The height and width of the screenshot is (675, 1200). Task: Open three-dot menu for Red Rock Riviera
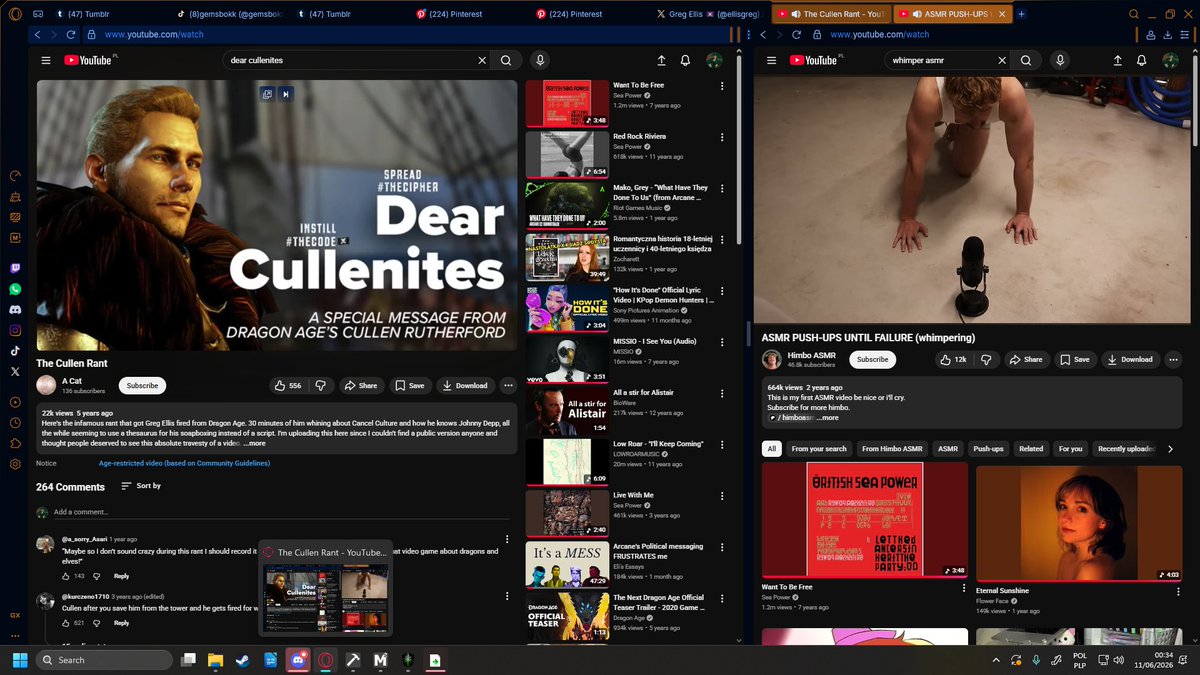(x=722, y=138)
